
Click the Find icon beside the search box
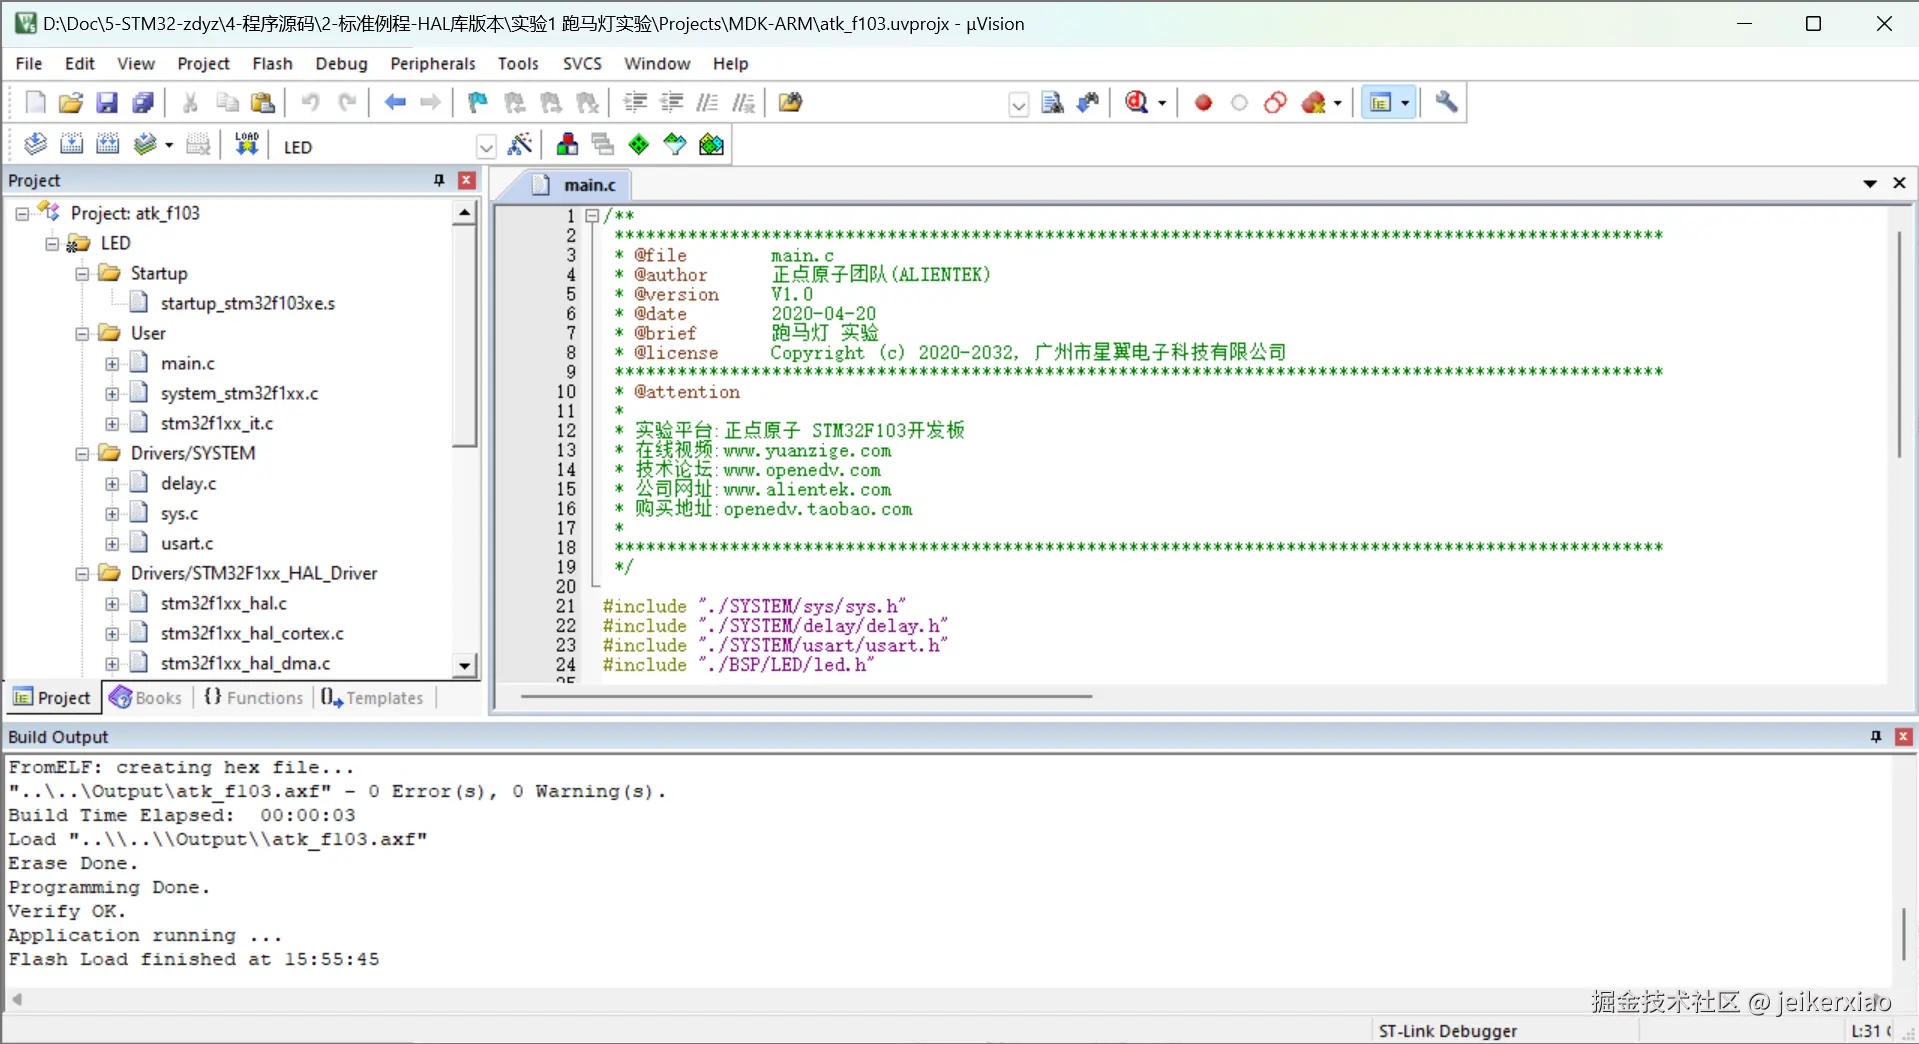[x=1052, y=103]
